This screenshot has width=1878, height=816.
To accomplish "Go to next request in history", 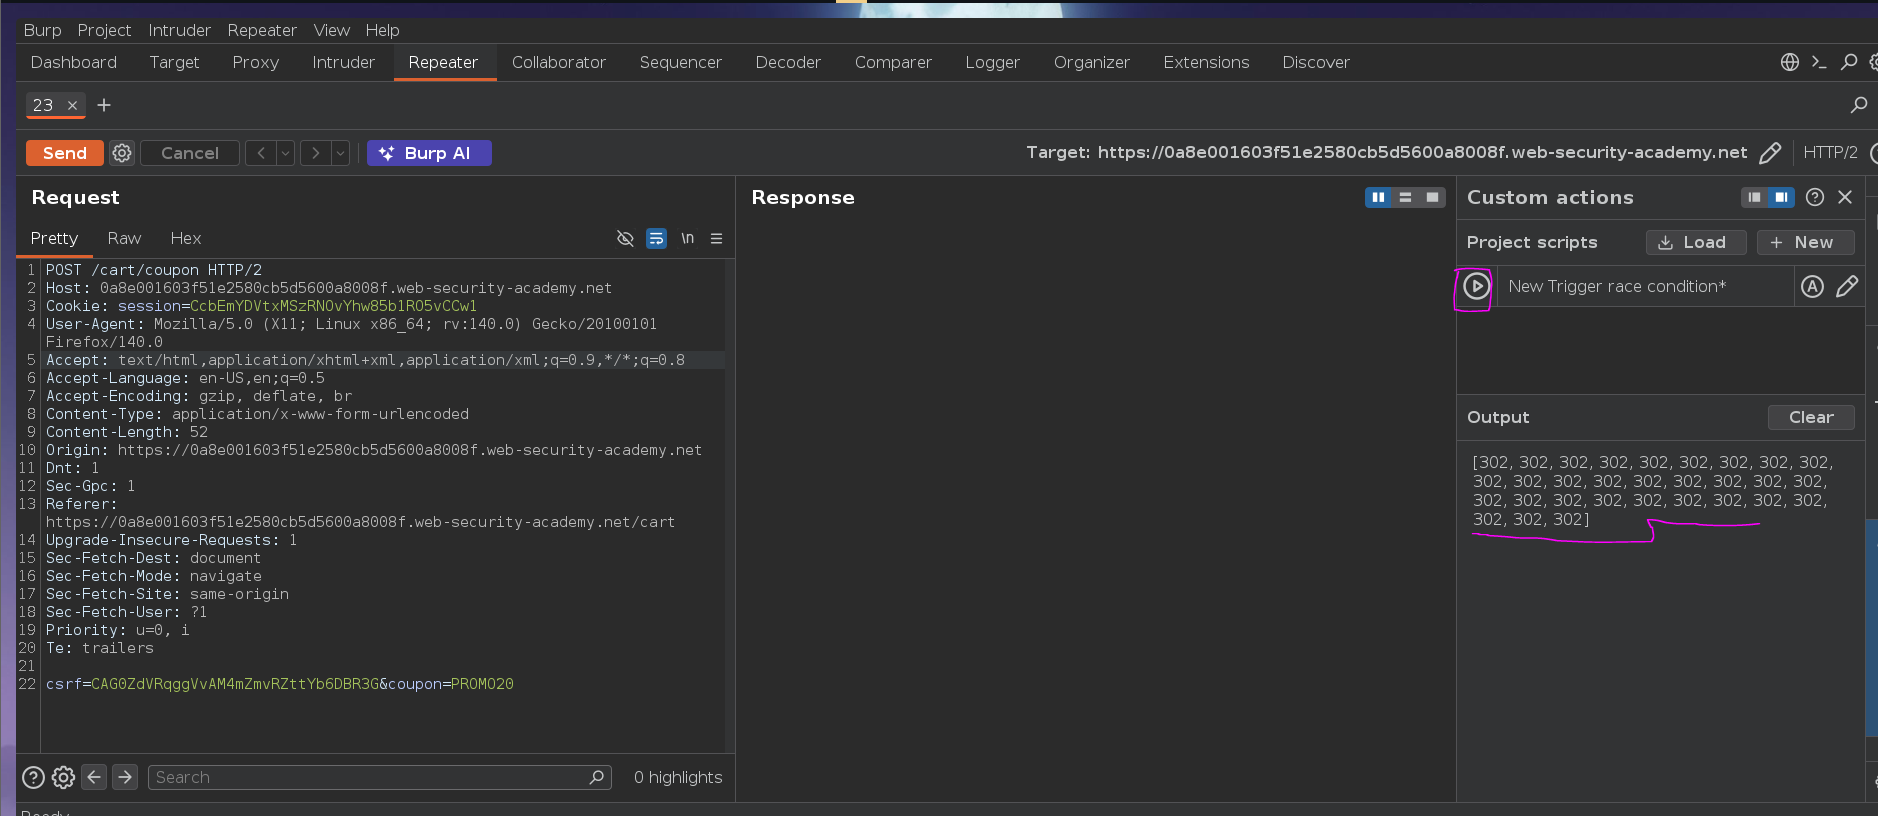I will (x=316, y=153).
